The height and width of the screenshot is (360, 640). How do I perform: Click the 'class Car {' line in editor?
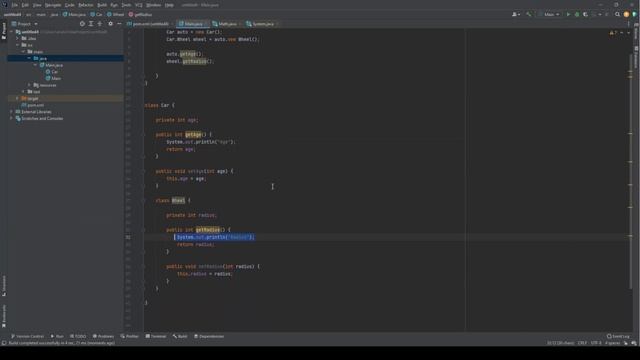point(160,105)
